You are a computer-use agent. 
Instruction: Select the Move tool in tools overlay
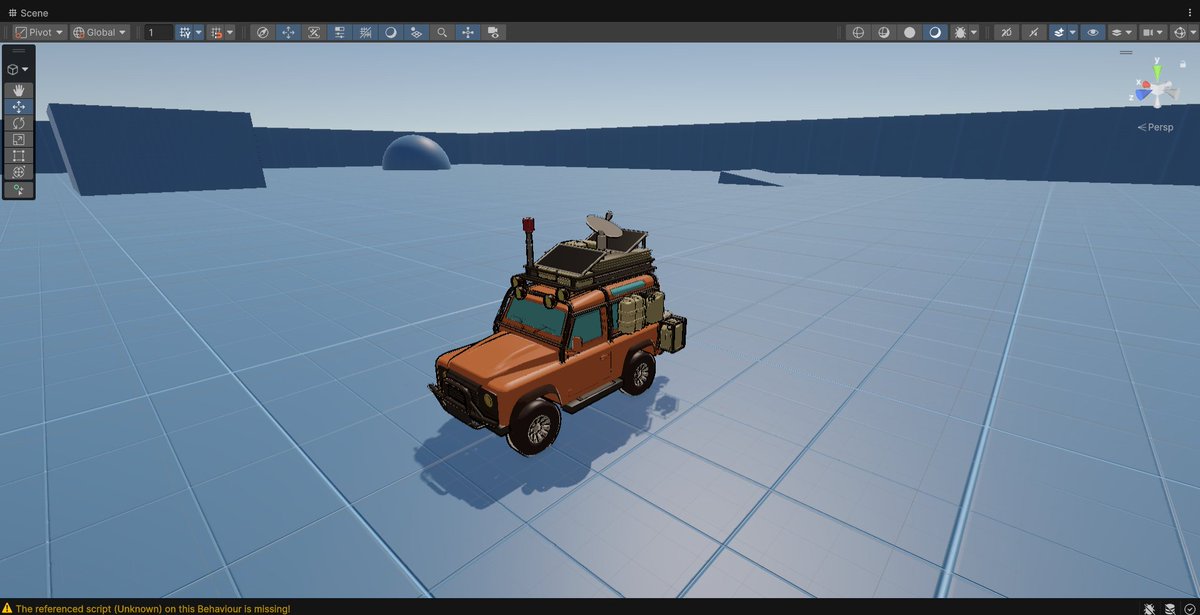(19, 106)
